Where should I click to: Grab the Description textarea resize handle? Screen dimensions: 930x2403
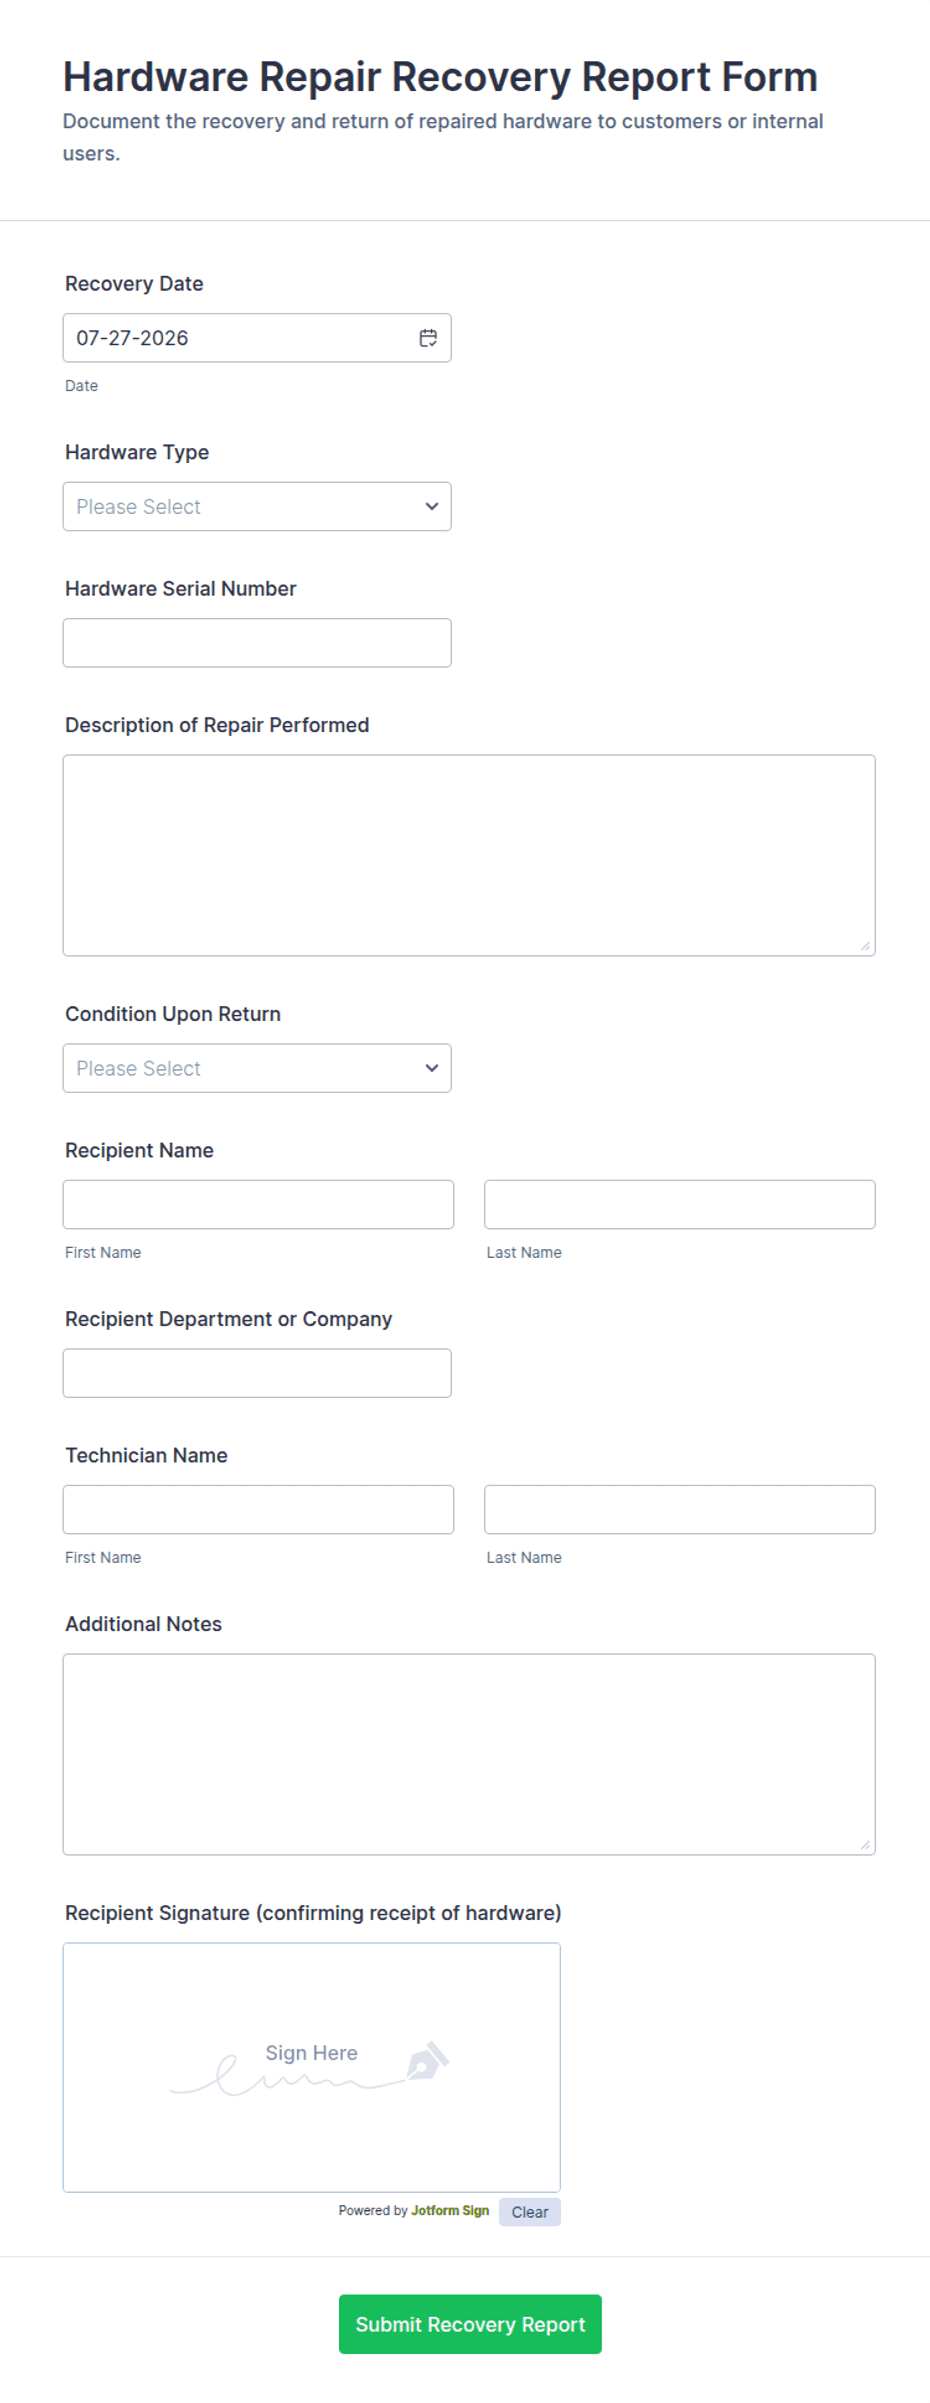click(866, 946)
